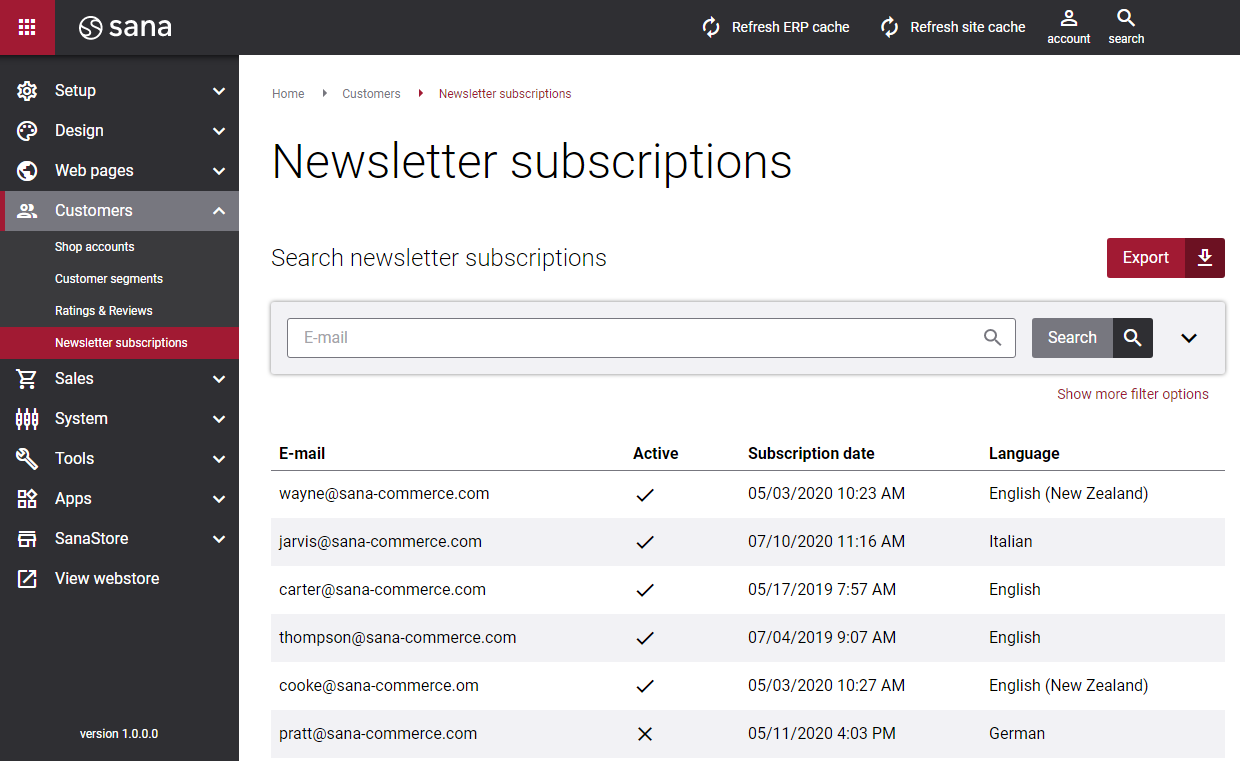The height and width of the screenshot is (761, 1240).
Task: Click the System sliders icon
Action: click(x=27, y=419)
